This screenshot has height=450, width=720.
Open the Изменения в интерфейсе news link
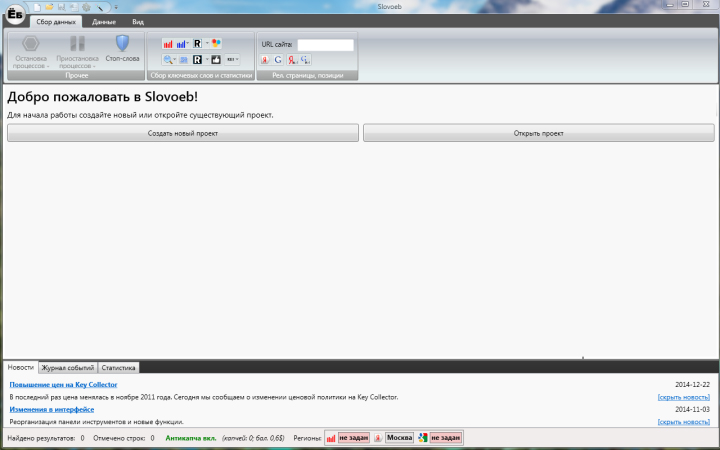point(52,409)
